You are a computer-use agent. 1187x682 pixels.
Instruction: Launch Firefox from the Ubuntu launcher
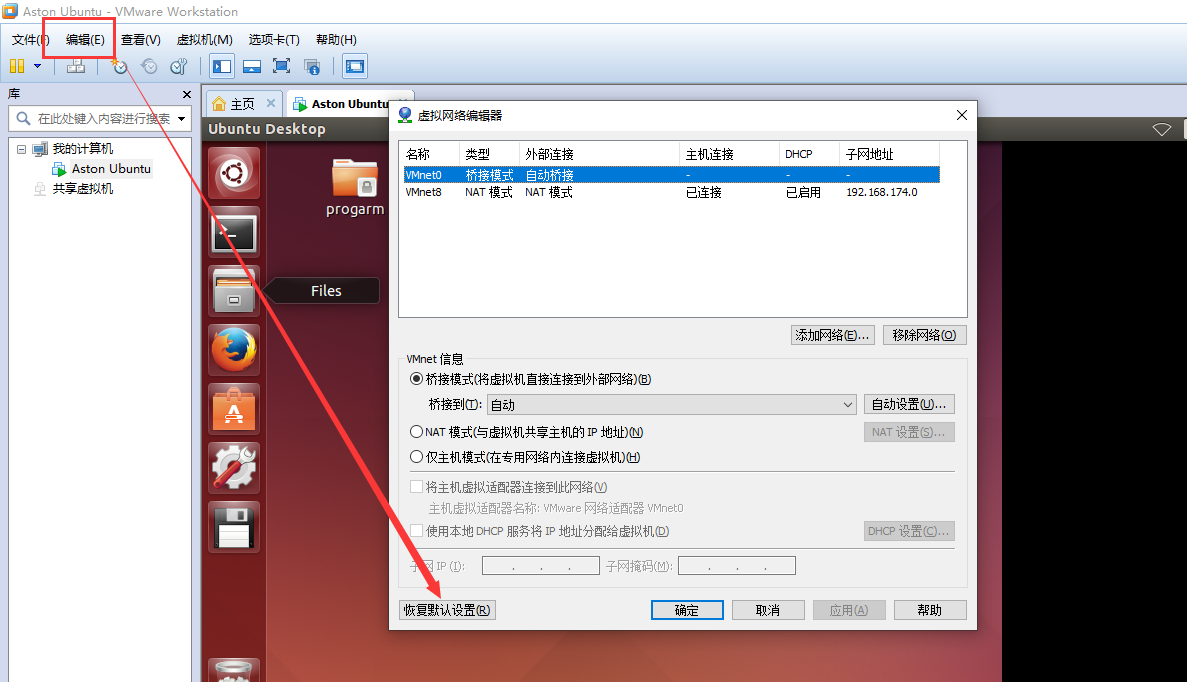(x=234, y=350)
